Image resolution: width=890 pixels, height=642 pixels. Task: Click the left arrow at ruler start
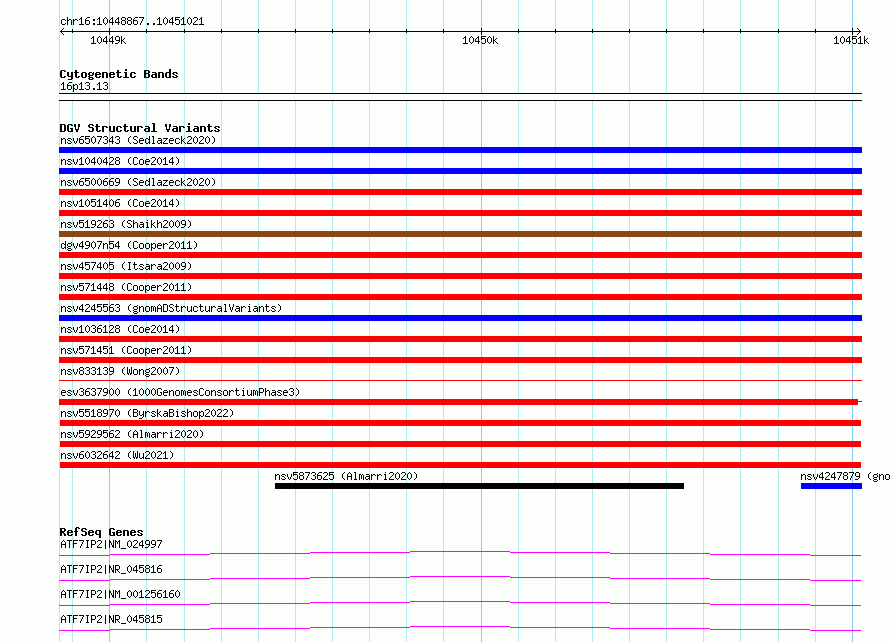click(x=64, y=31)
